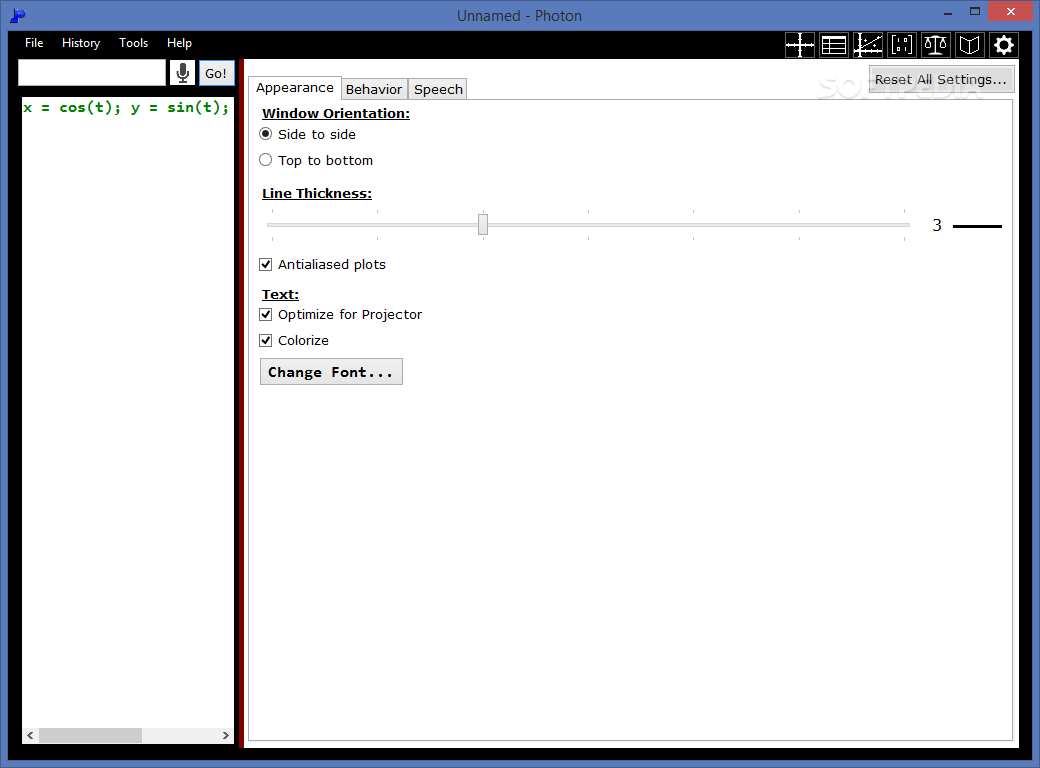The width and height of the screenshot is (1040, 768).
Task: Click the Go! button
Action: pos(216,73)
